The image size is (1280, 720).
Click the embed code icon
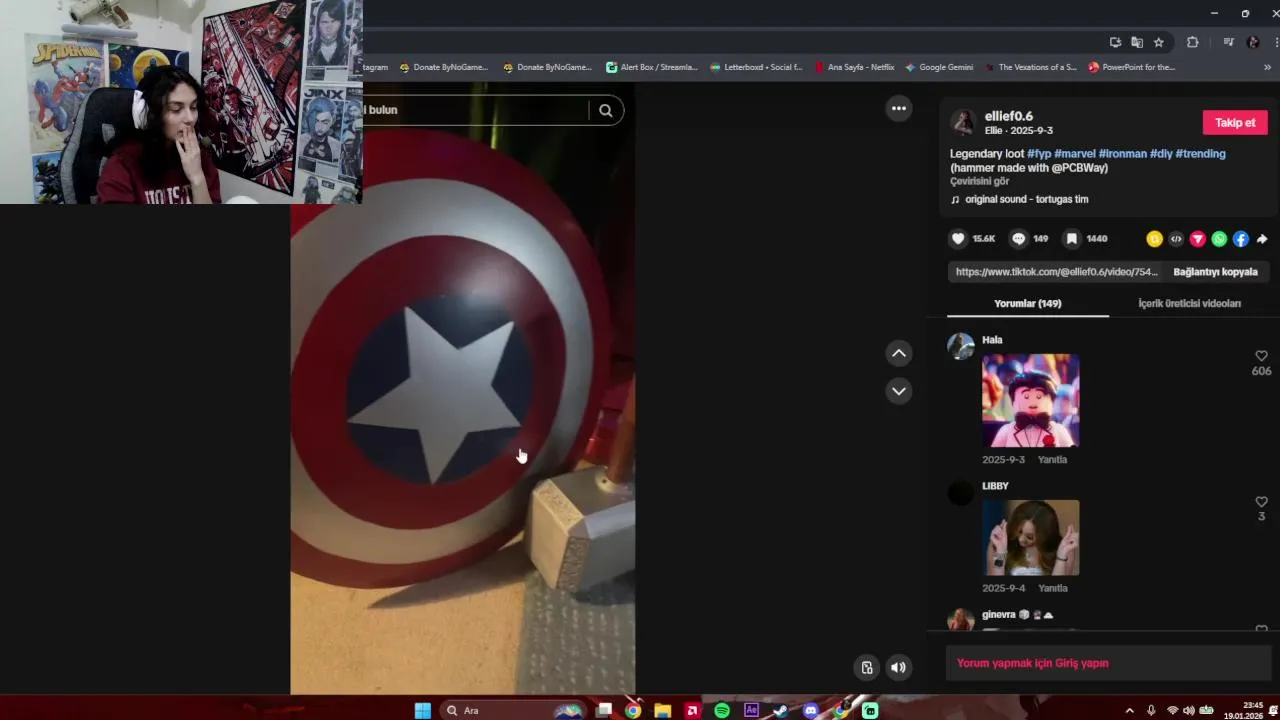1176,239
